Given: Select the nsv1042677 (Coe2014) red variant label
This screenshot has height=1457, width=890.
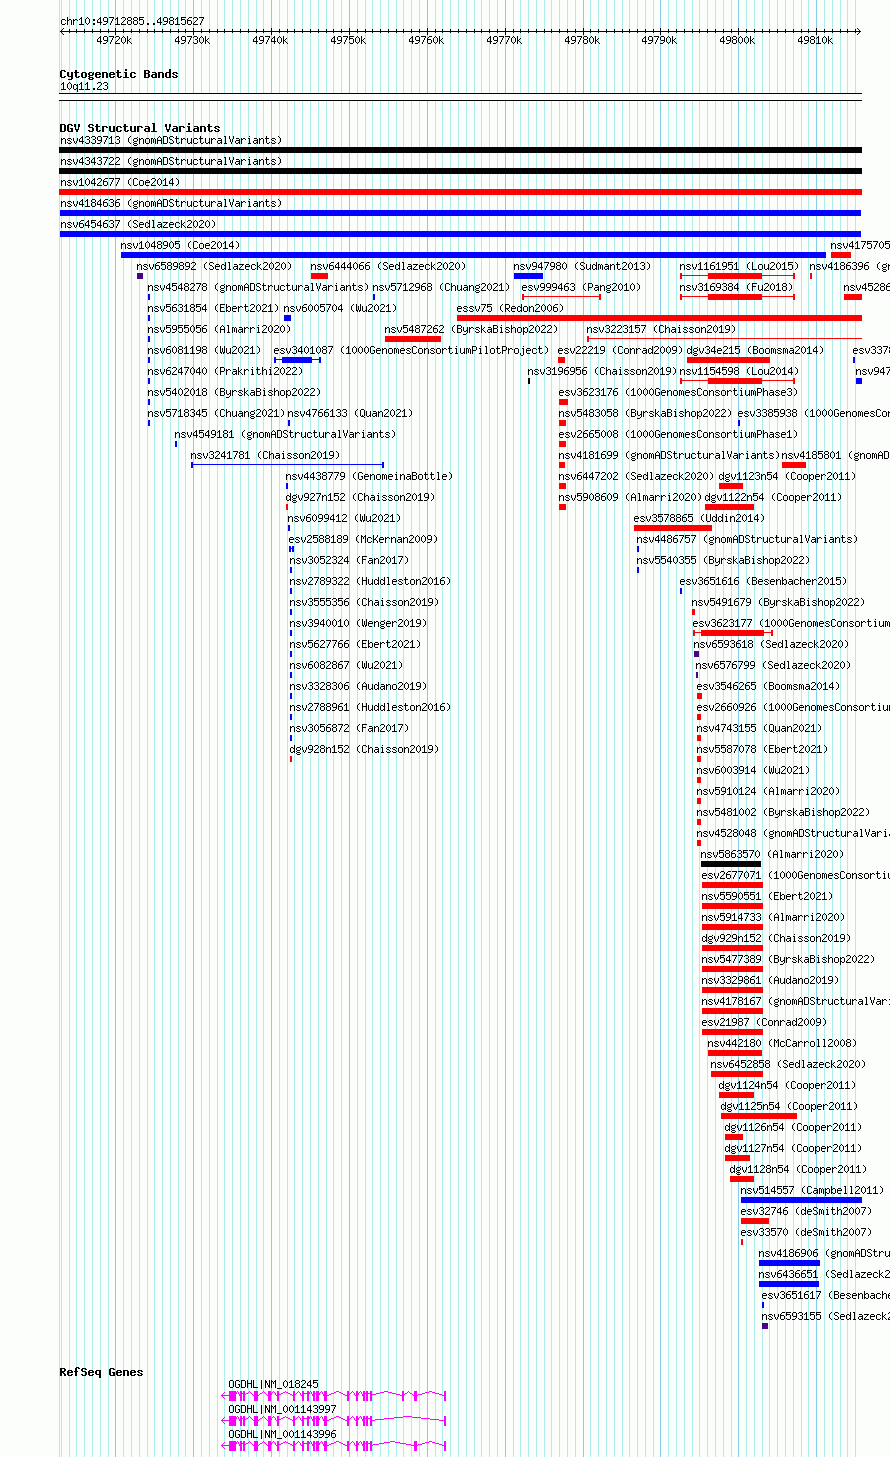Looking at the screenshot, I should click(120, 182).
